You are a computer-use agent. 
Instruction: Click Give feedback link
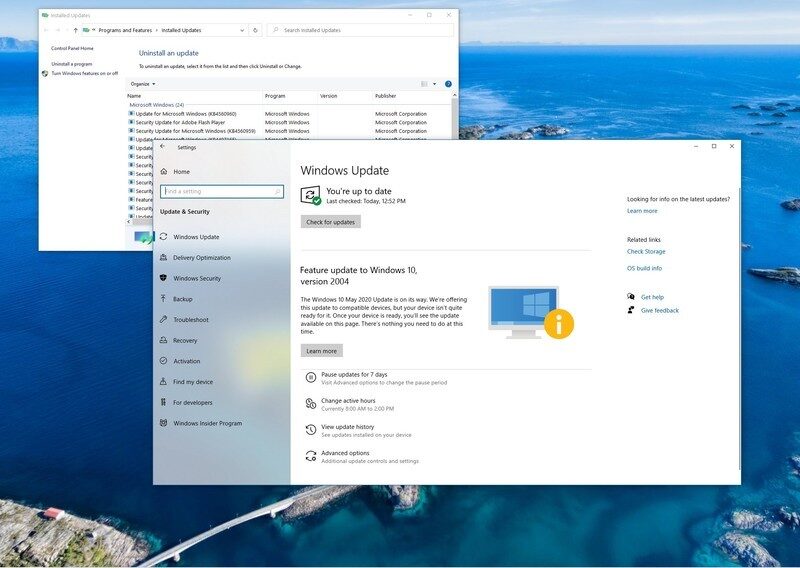click(660, 310)
